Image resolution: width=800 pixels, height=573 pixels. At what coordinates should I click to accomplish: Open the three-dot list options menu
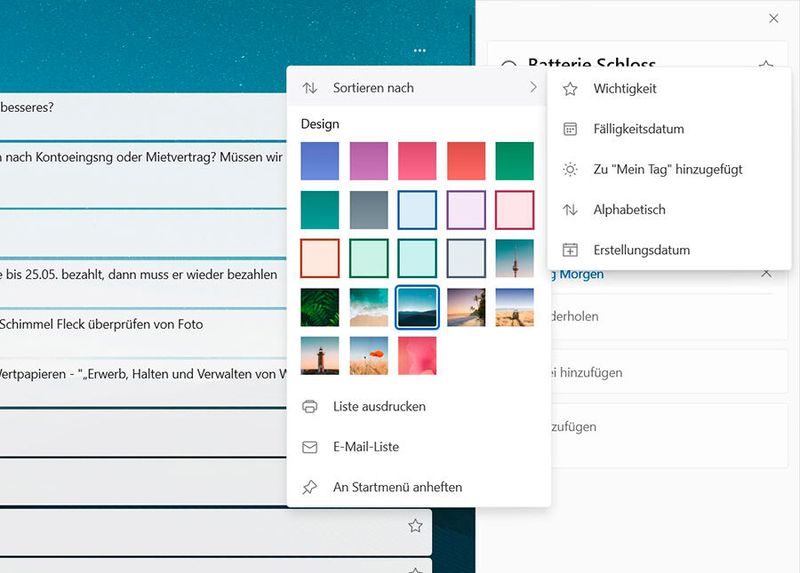pos(419,51)
